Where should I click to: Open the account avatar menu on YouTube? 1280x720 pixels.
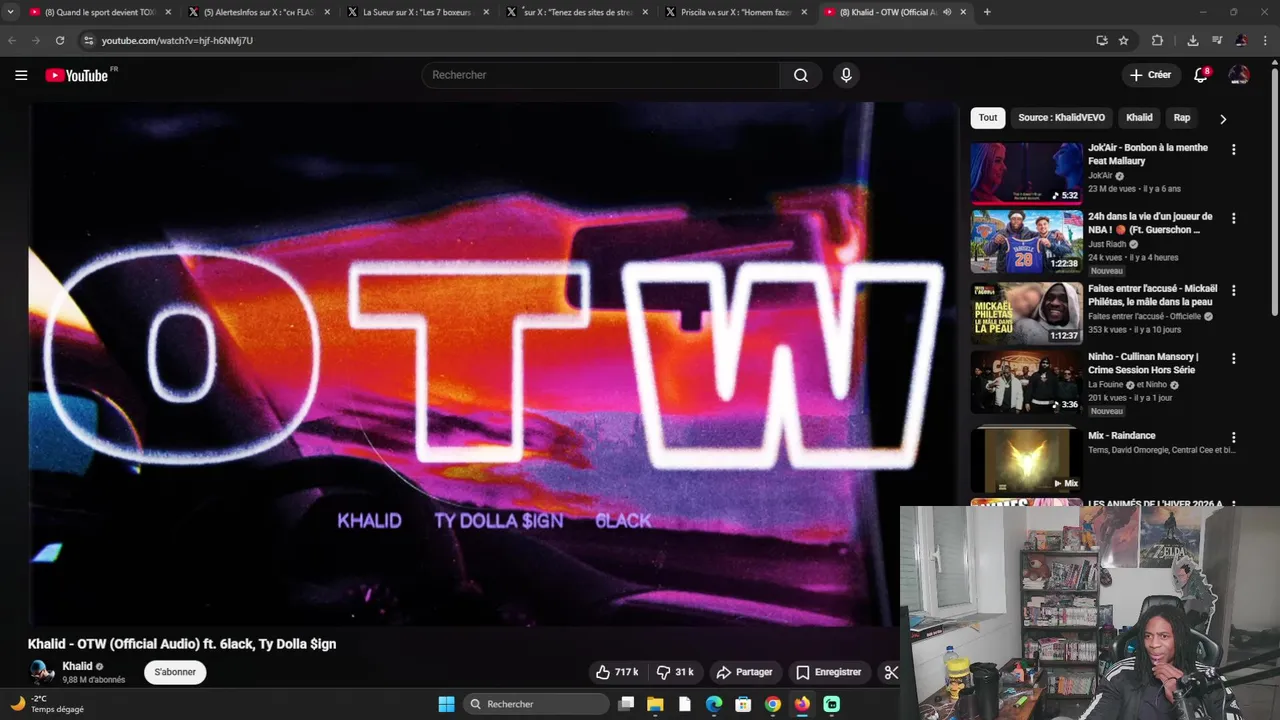click(x=1239, y=75)
